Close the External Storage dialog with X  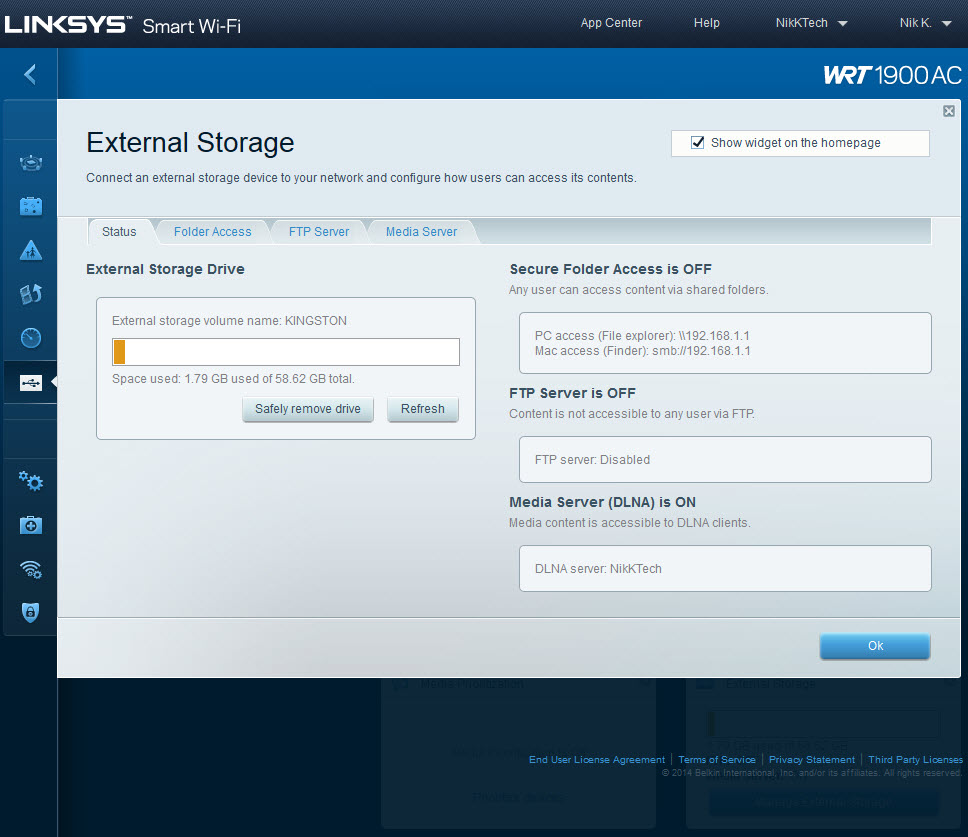[x=949, y=111]
